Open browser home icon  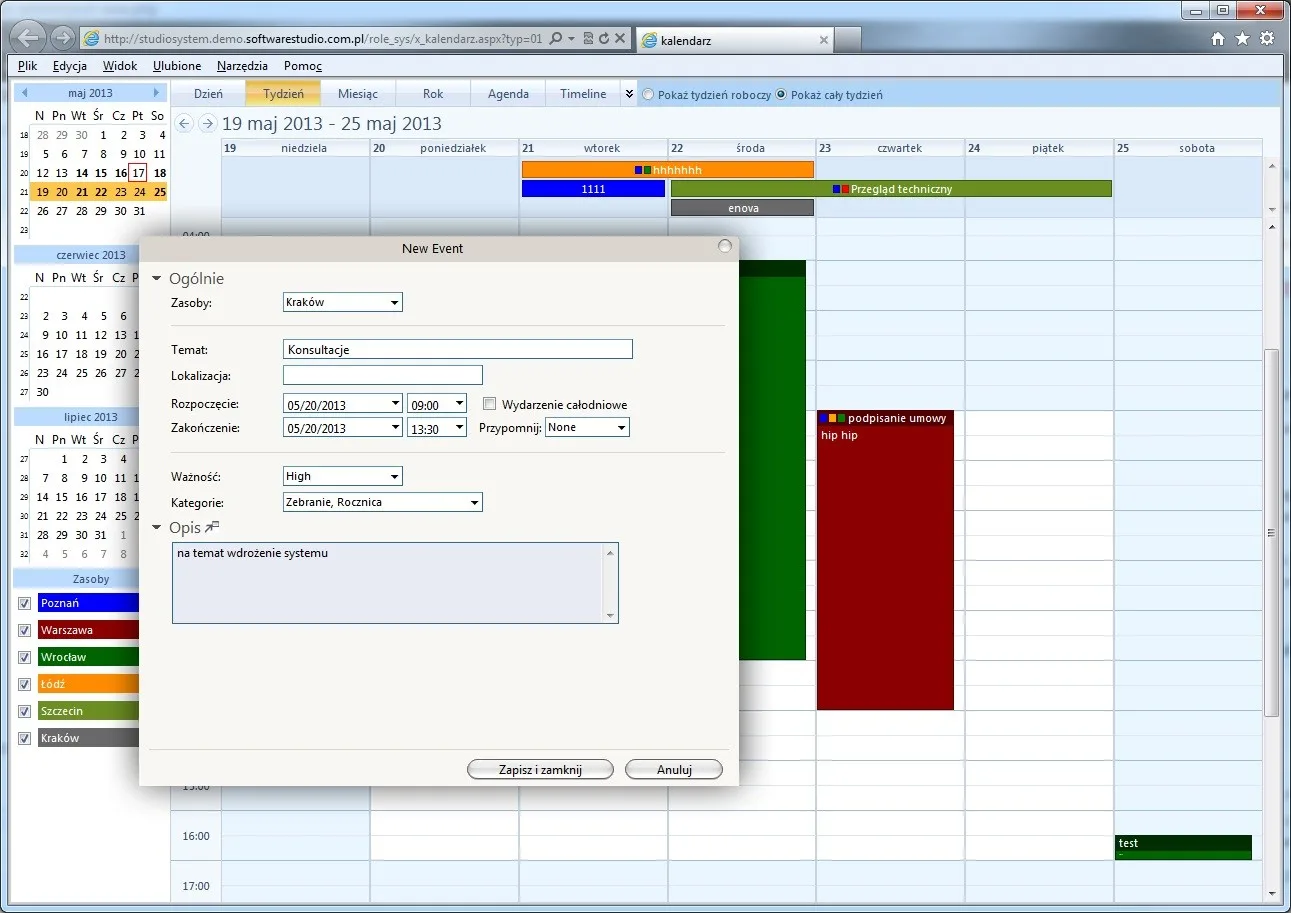[x=1218, y=39]
